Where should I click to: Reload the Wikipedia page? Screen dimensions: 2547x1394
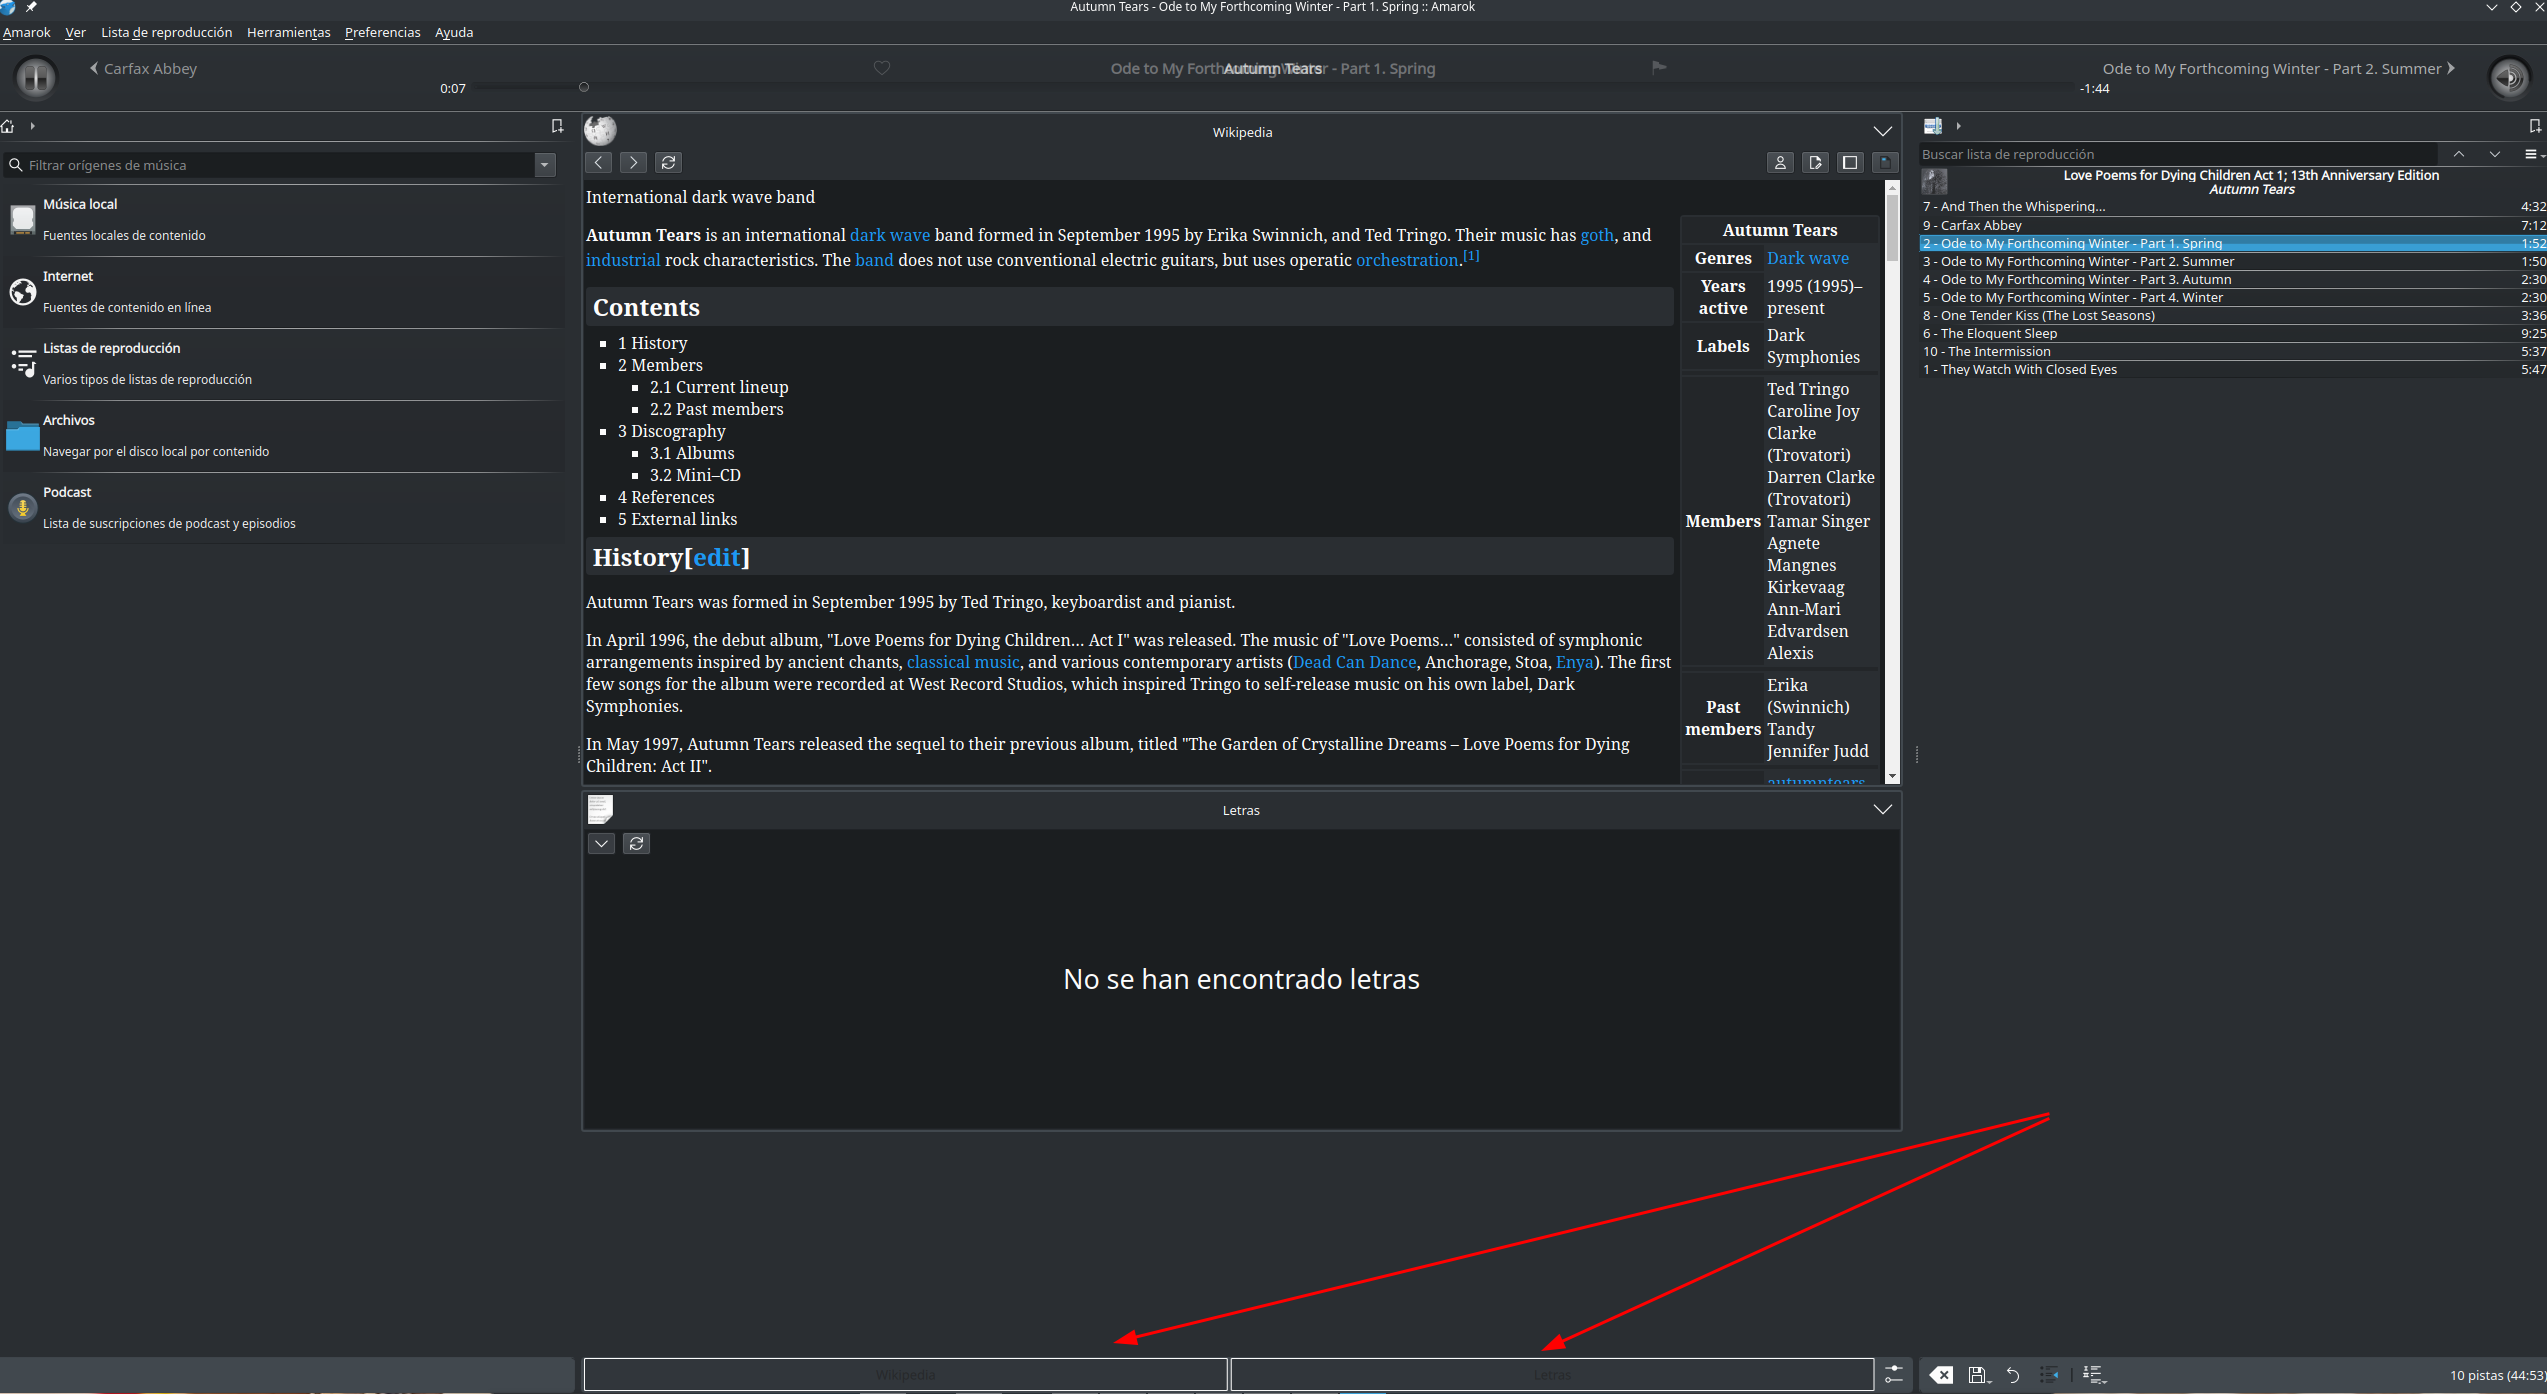click(669, 162)
